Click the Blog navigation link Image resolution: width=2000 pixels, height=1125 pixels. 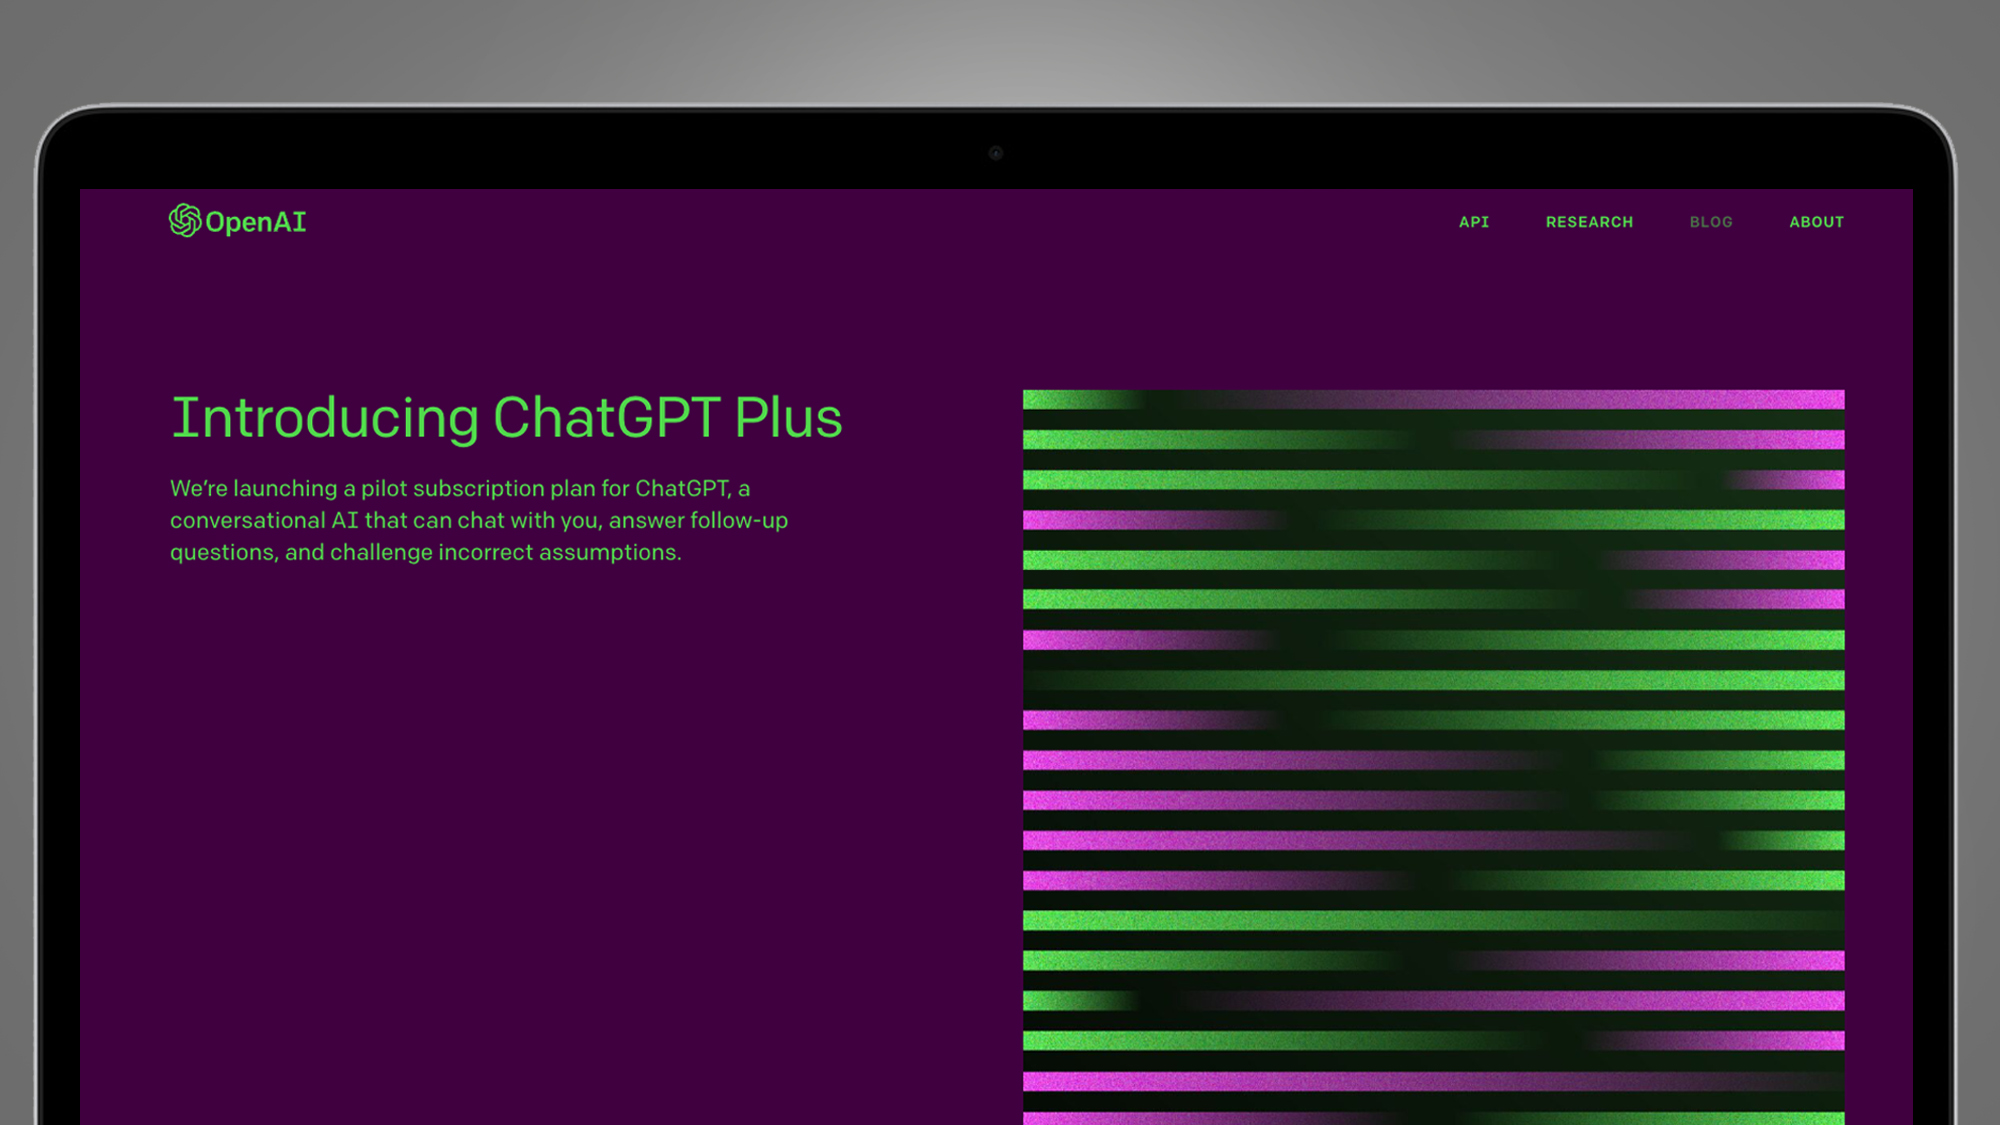(x=1710, y=221)
